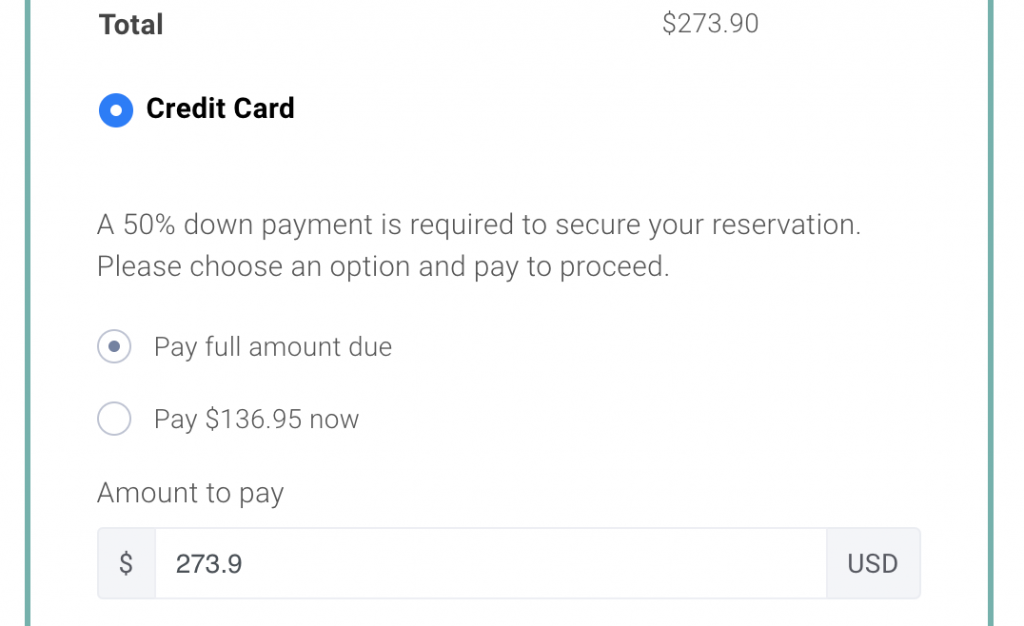Click the dollar sign prefix of amount field

pos(126,563)
